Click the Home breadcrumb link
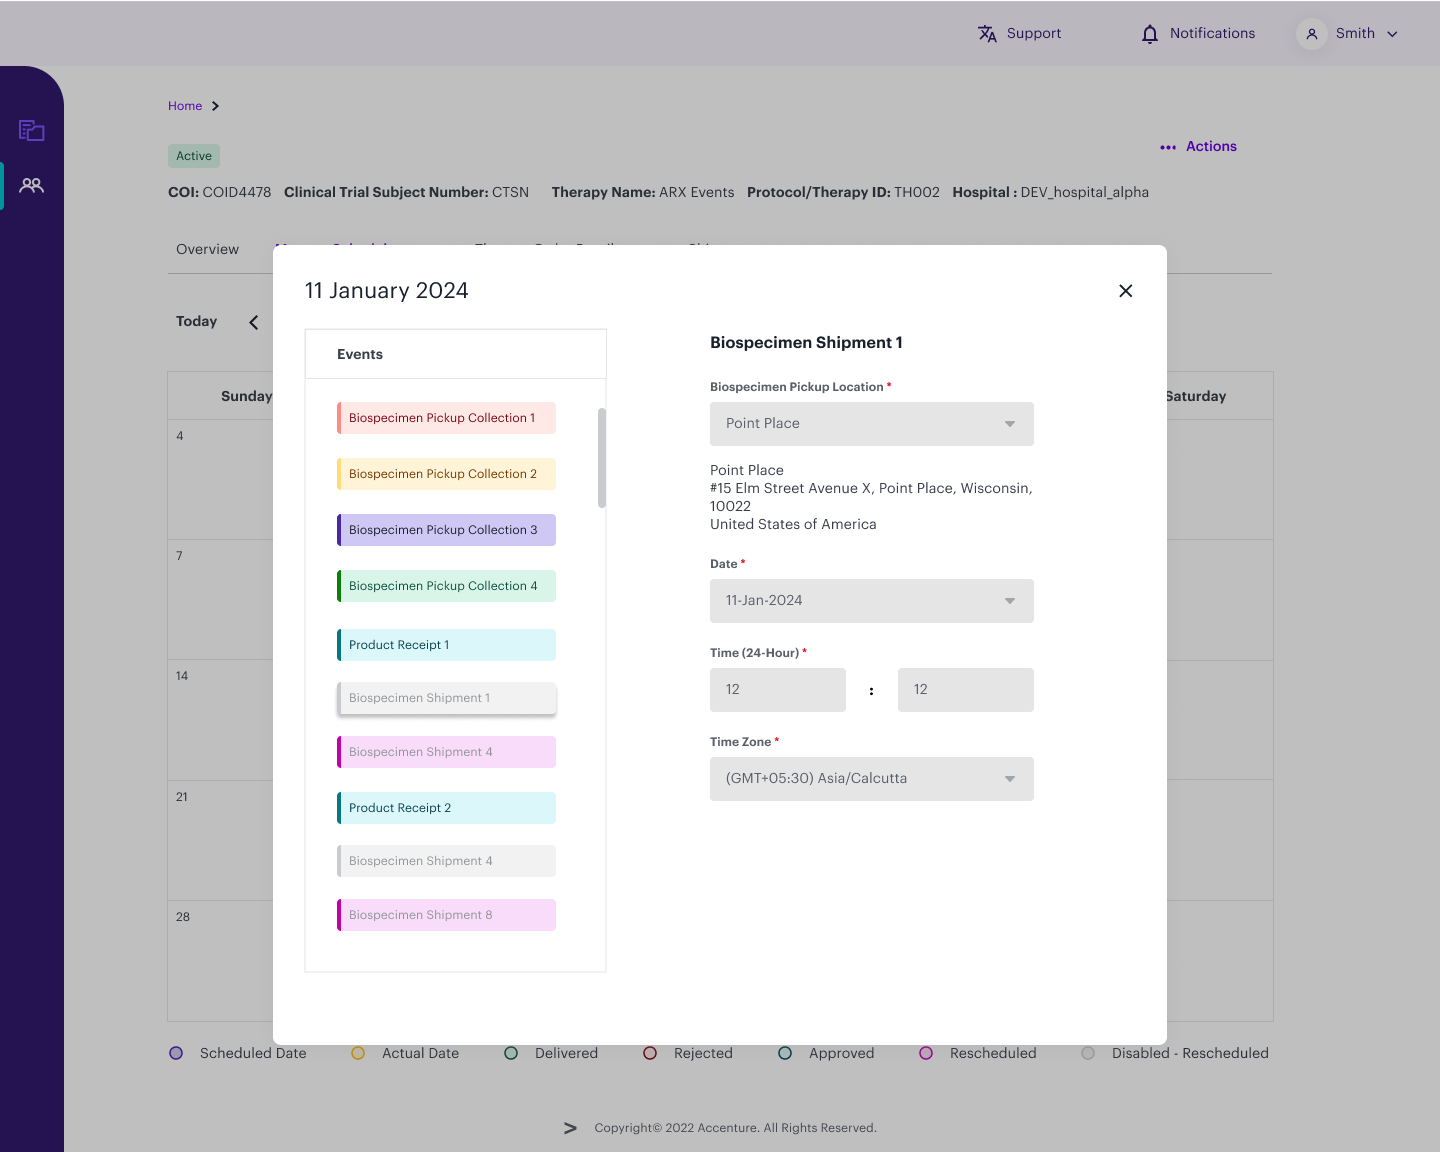The width and height of the screenshot is (1440, 1152). (185, 105)
